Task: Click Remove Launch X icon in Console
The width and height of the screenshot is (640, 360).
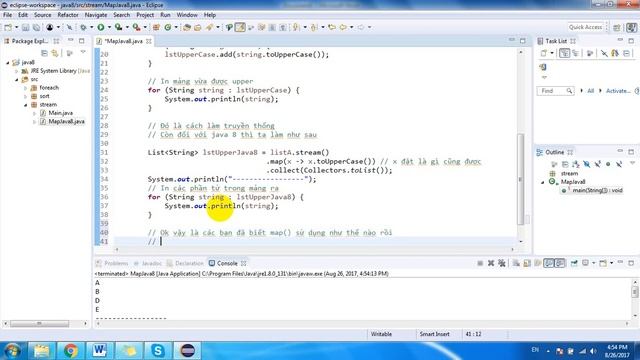Action: (x=491, y=263)
